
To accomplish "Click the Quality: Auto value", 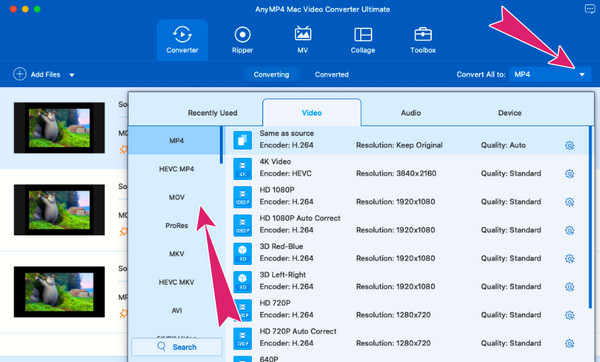I will pos(503,145).
